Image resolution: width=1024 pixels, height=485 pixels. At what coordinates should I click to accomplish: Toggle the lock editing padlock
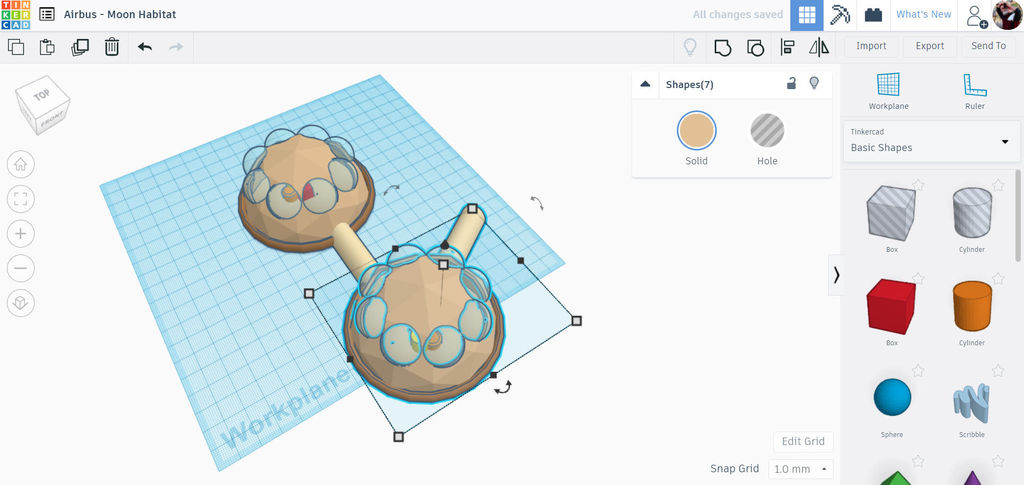[791, 83]
